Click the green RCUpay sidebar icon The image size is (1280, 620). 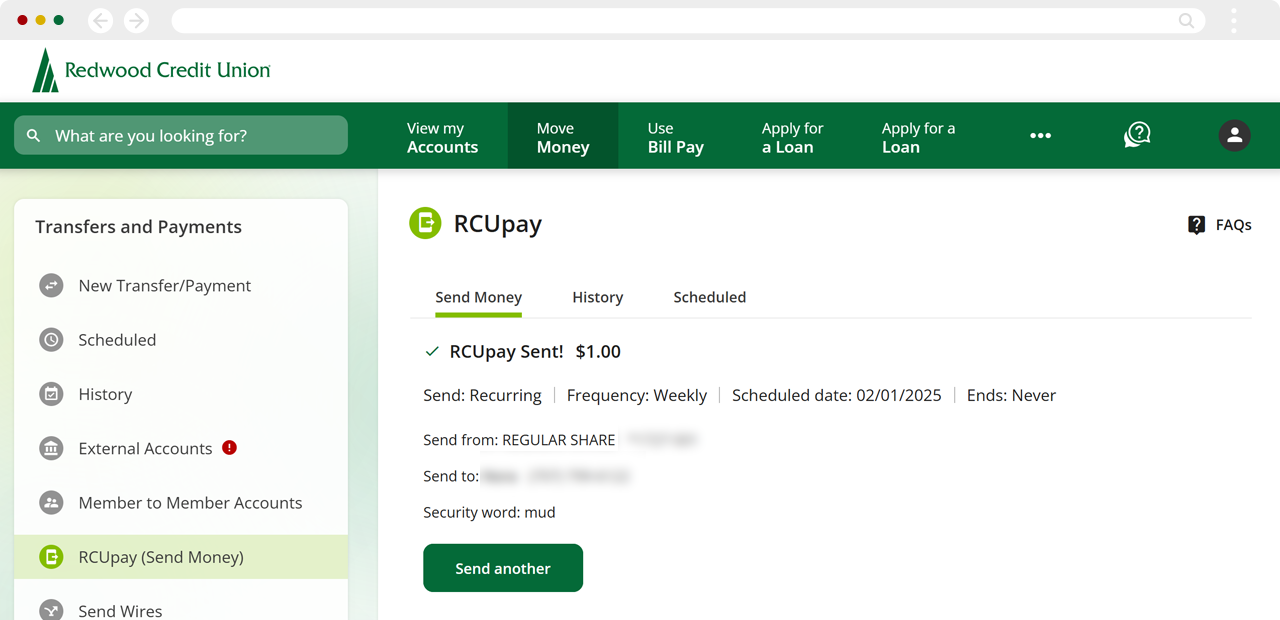click(51, 557)
